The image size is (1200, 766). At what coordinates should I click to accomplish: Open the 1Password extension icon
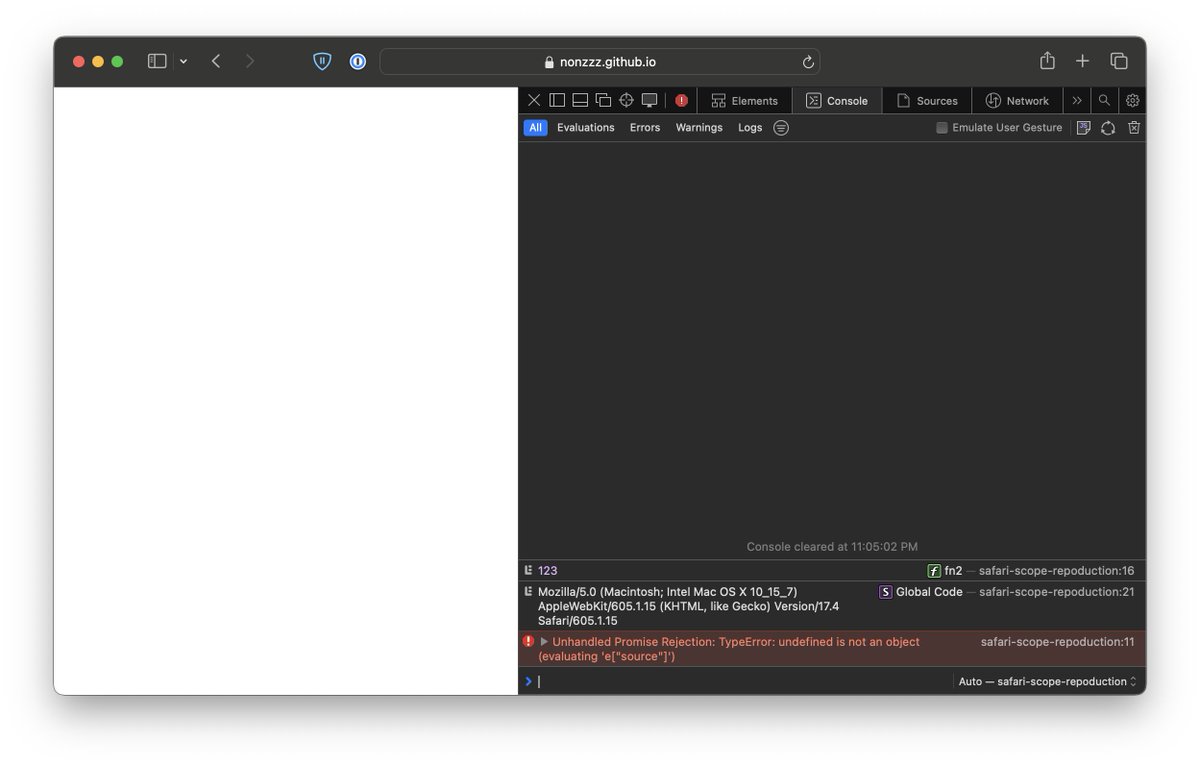(358, 61)
